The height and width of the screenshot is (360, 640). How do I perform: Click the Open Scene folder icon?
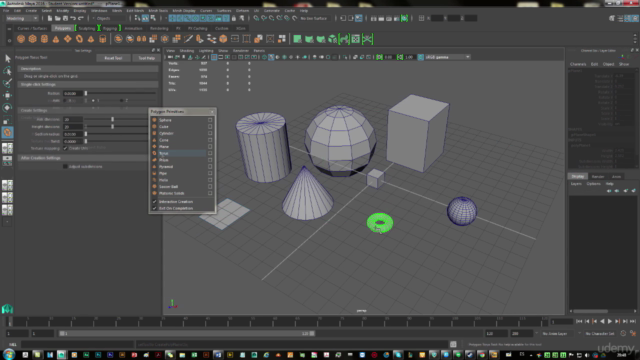(x=58, y=18)
